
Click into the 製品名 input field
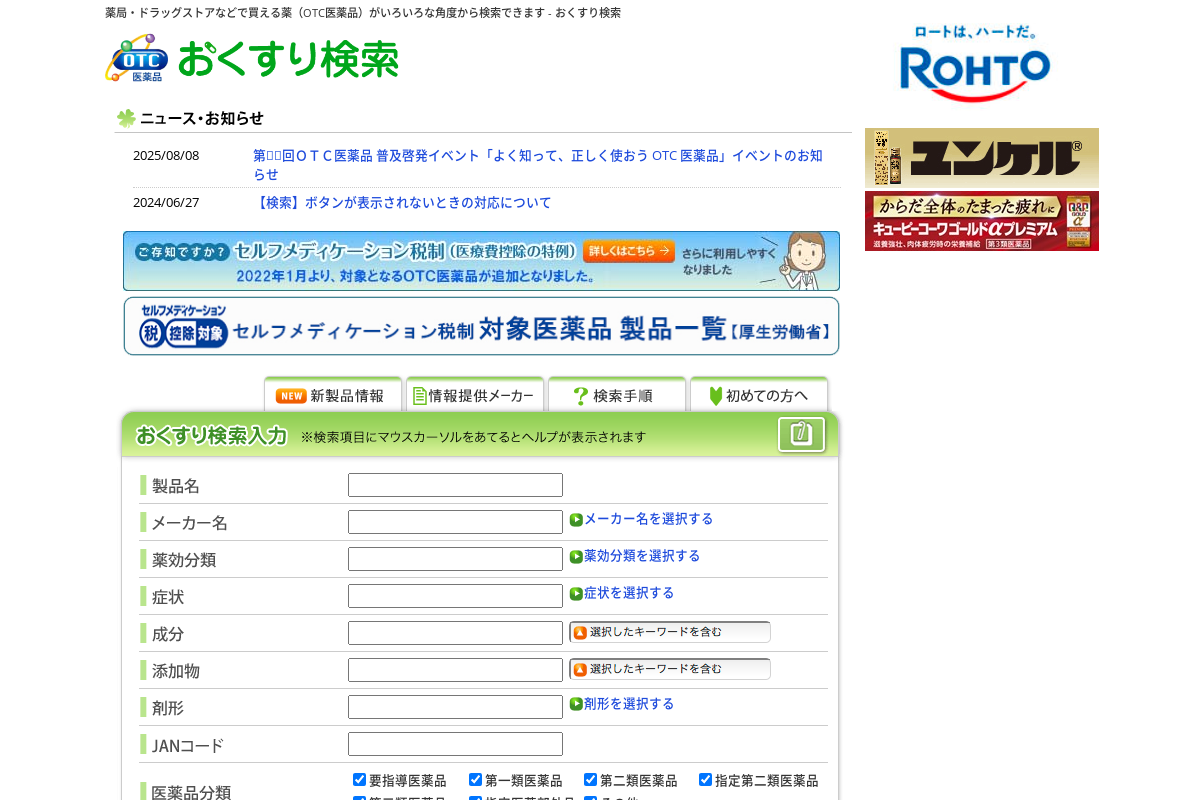(455, 485)
